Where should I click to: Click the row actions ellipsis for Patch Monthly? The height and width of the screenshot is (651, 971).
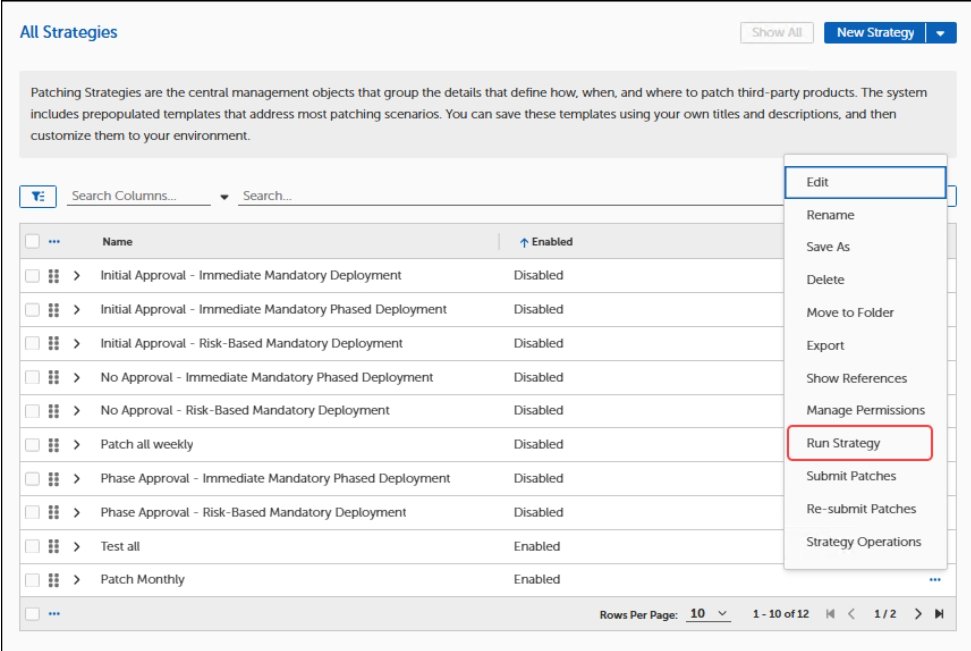pyautogui.click(x=934, y=579)
